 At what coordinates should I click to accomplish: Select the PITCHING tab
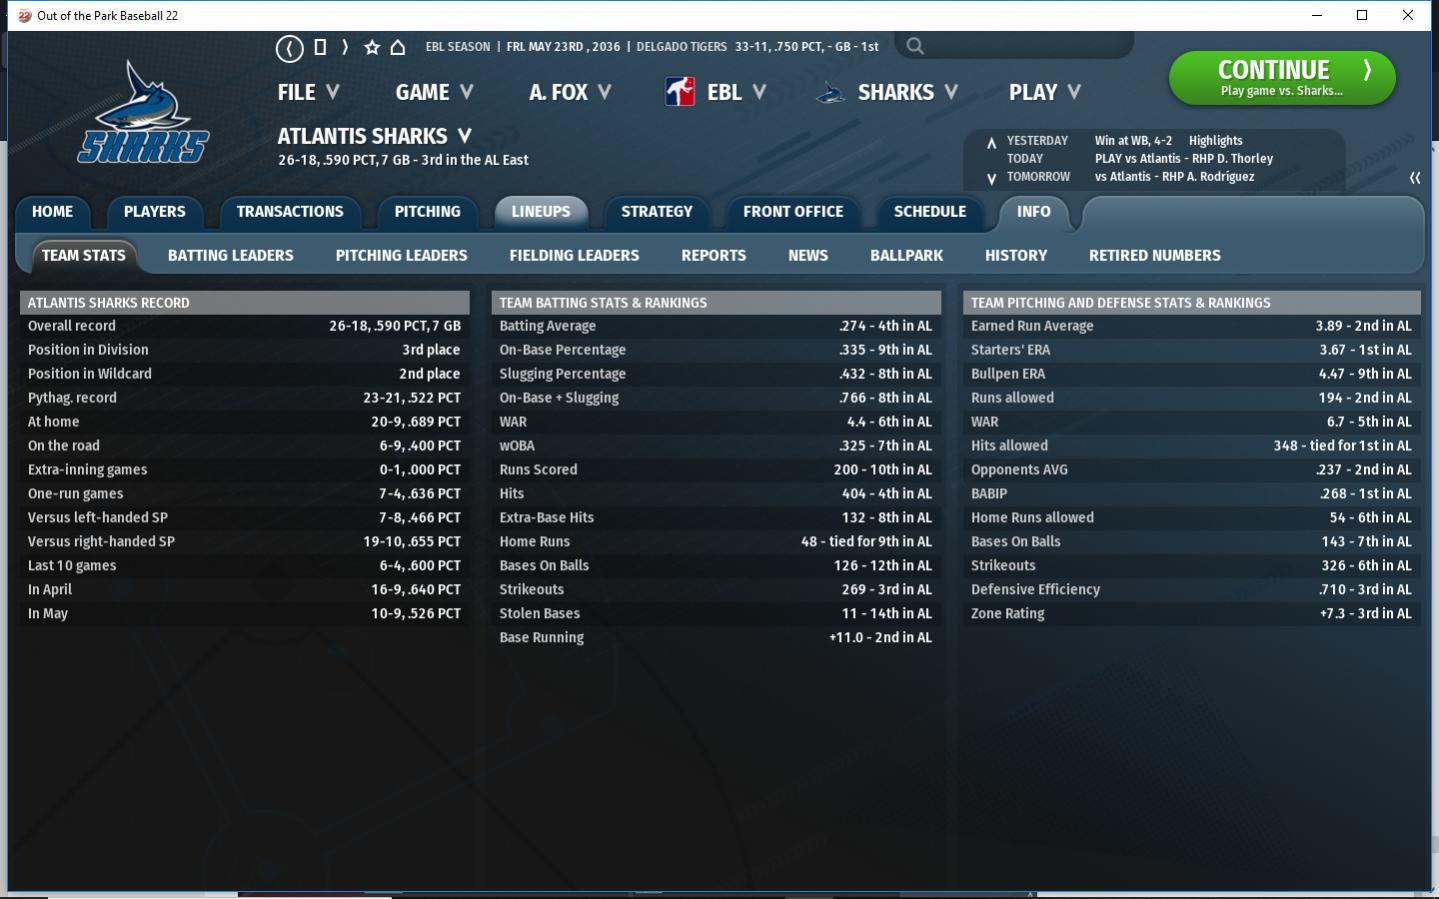(x=427, y=212)
